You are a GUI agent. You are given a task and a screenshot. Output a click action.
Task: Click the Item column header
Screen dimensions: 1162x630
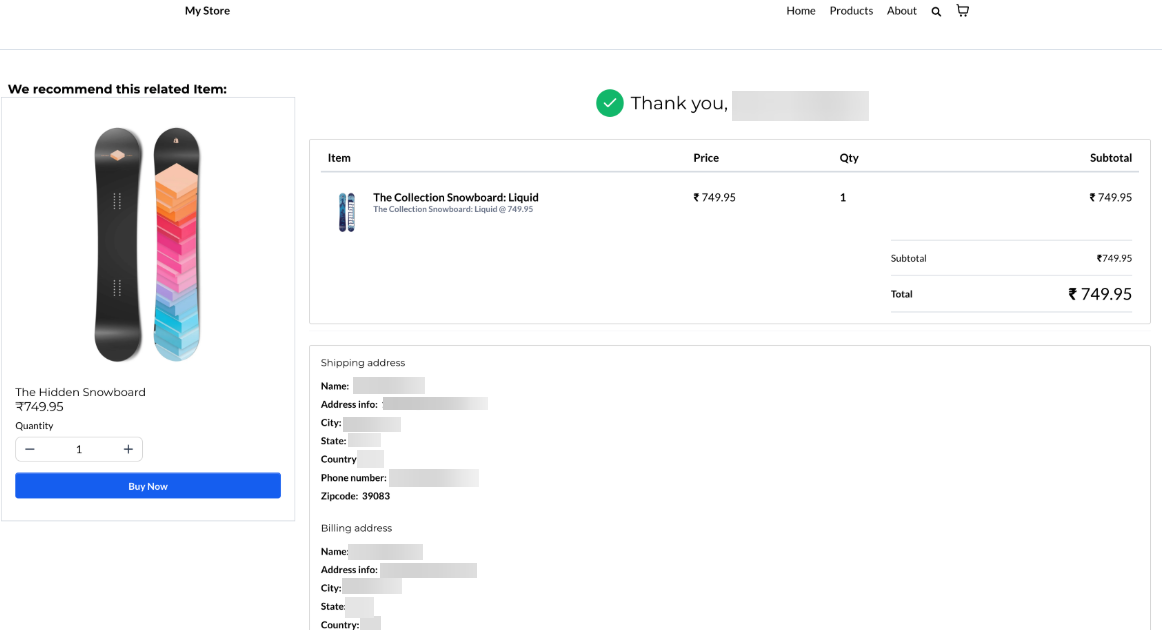pyautogui.click(x=339, y=158)
